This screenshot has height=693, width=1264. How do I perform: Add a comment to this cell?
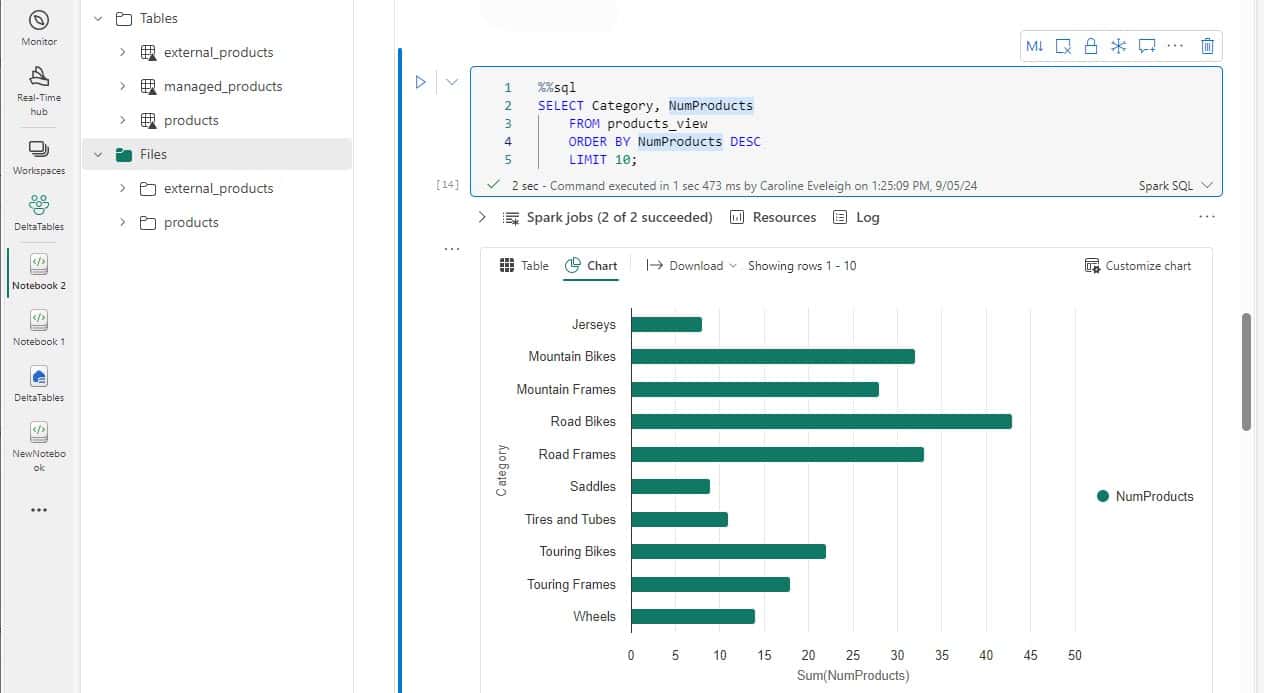pyautogui.click(x=1147, y=46)
